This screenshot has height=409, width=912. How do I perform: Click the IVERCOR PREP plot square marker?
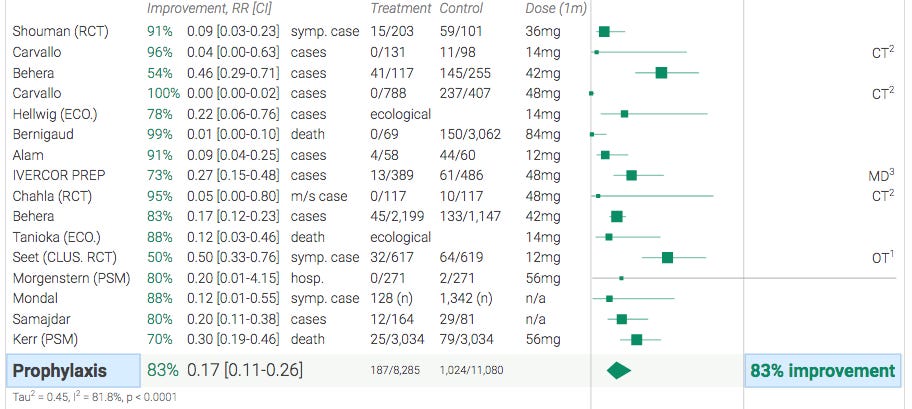coord(631,175)
